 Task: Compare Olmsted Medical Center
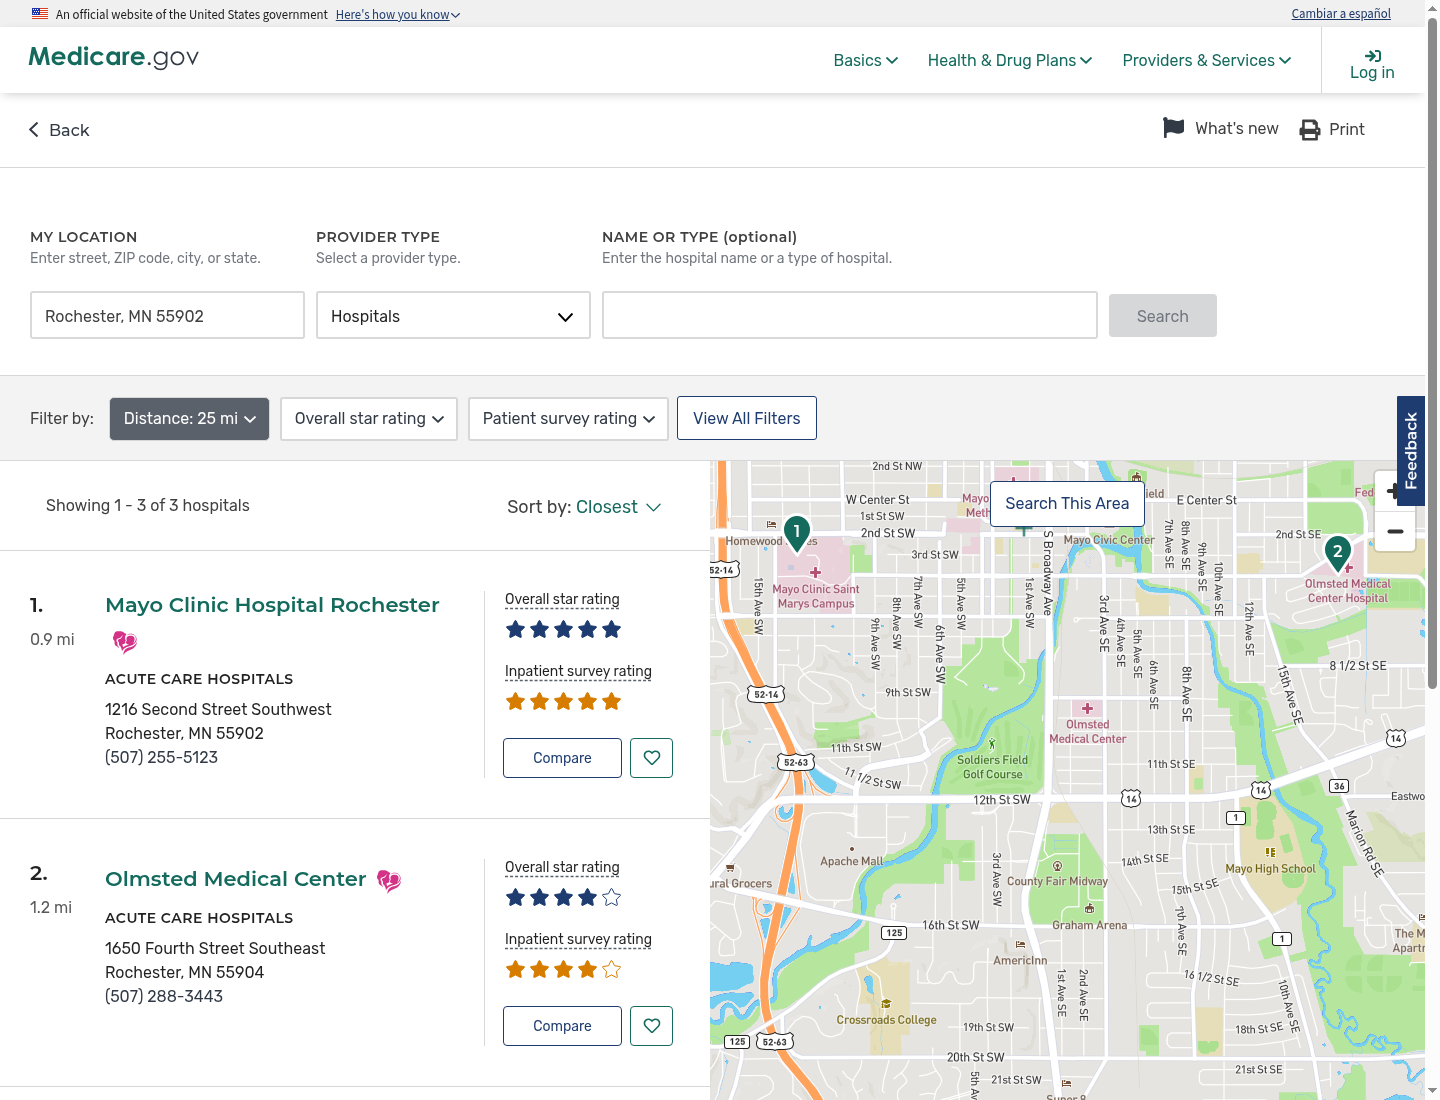(x=562, y=1026)
